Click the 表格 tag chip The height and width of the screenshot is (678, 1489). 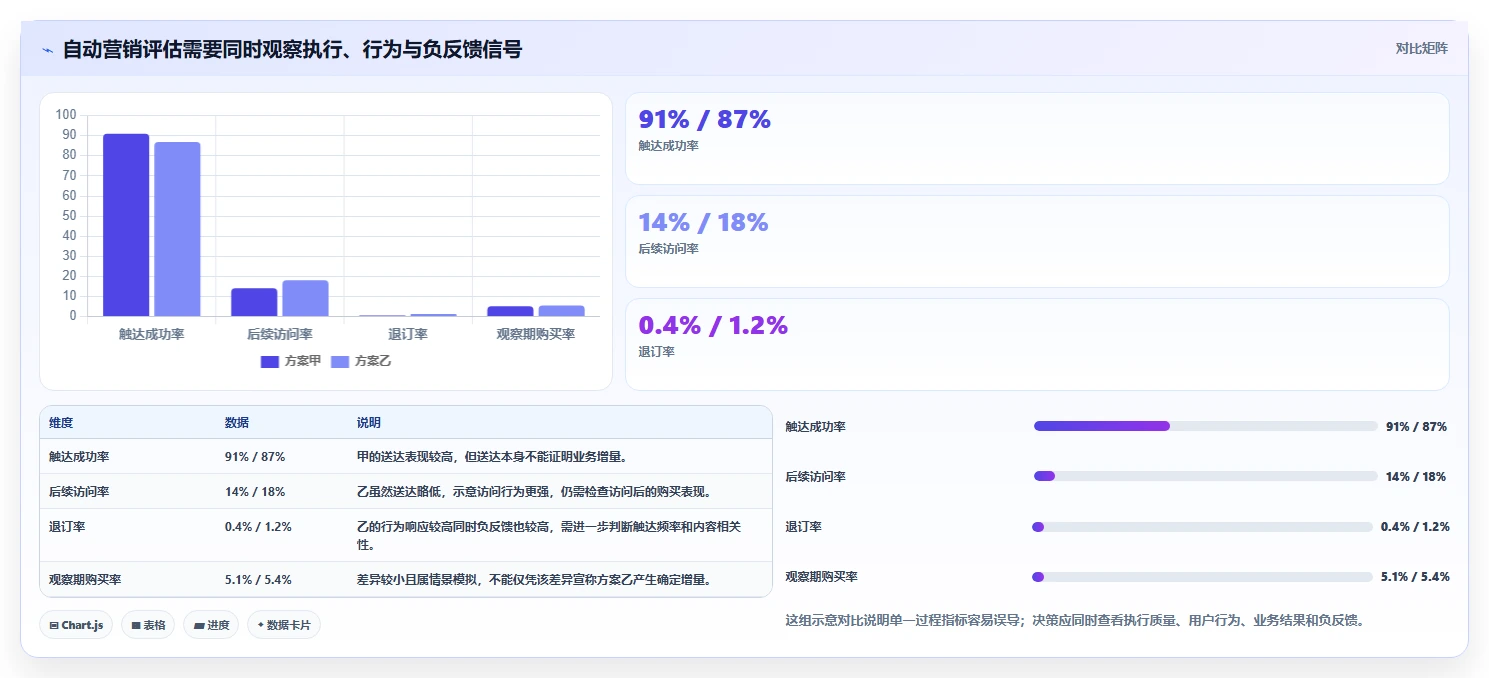pyautogui.click(x=148, y=625)
